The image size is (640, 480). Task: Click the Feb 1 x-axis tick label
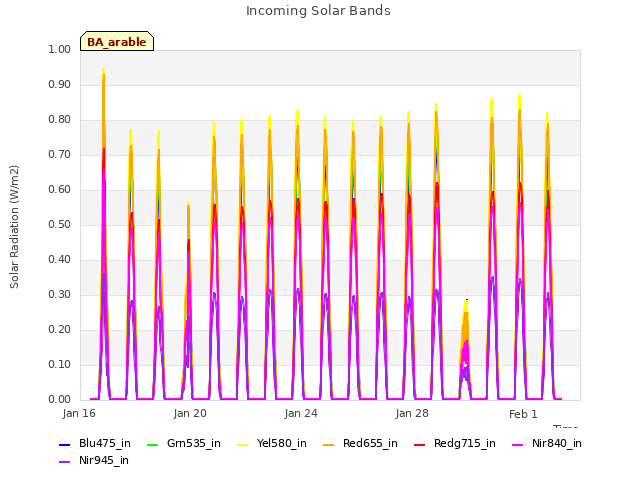pos(523,414)
